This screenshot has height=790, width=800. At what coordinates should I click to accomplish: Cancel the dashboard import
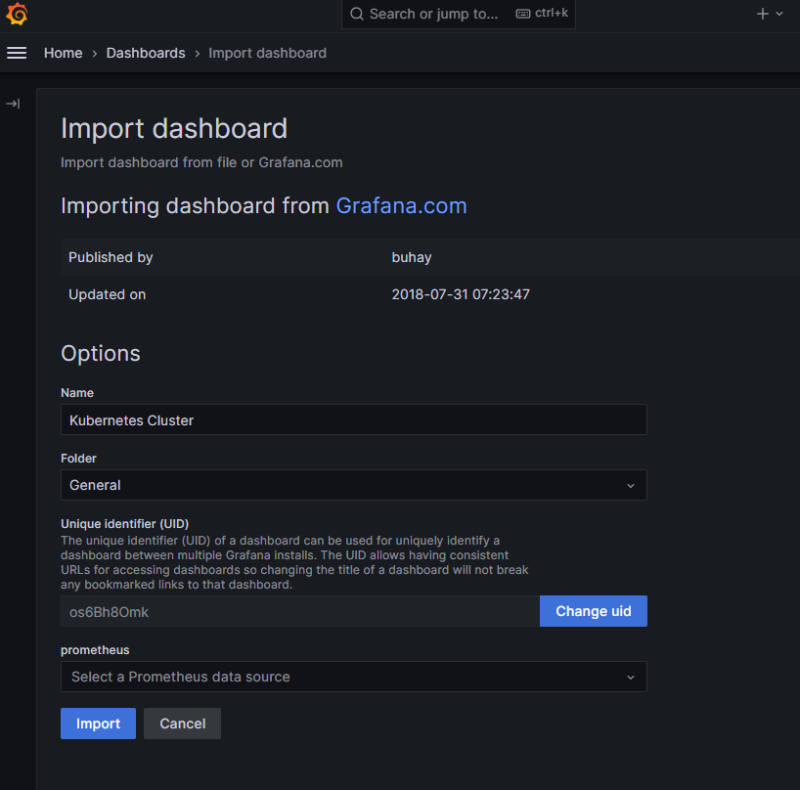tap(182, 724)
